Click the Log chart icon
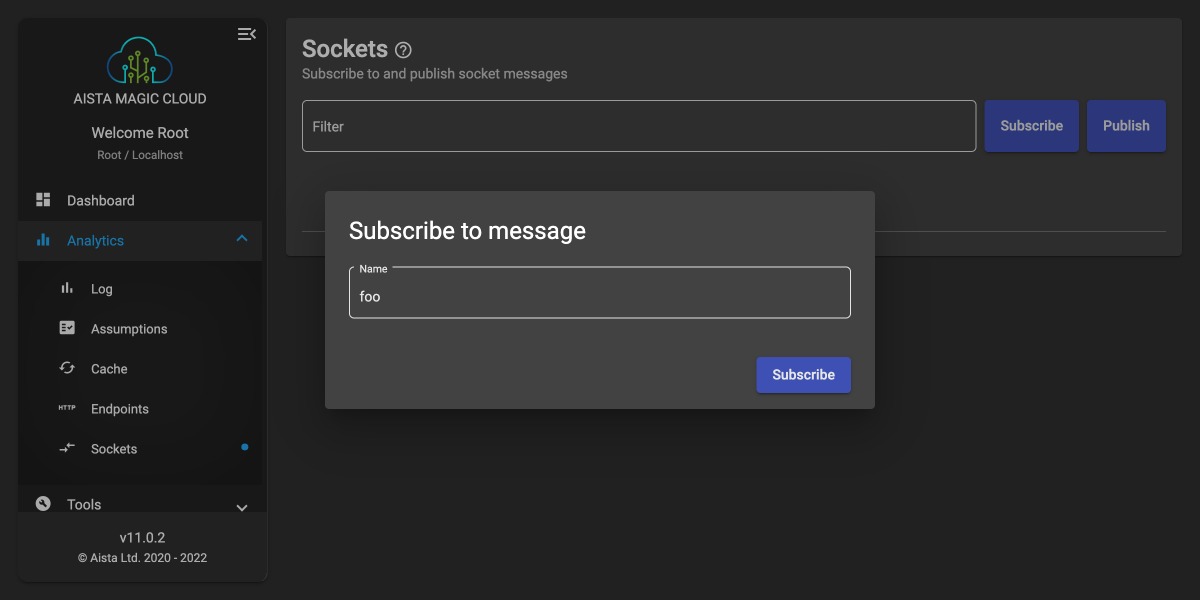1200x600 pixels. 67,288
